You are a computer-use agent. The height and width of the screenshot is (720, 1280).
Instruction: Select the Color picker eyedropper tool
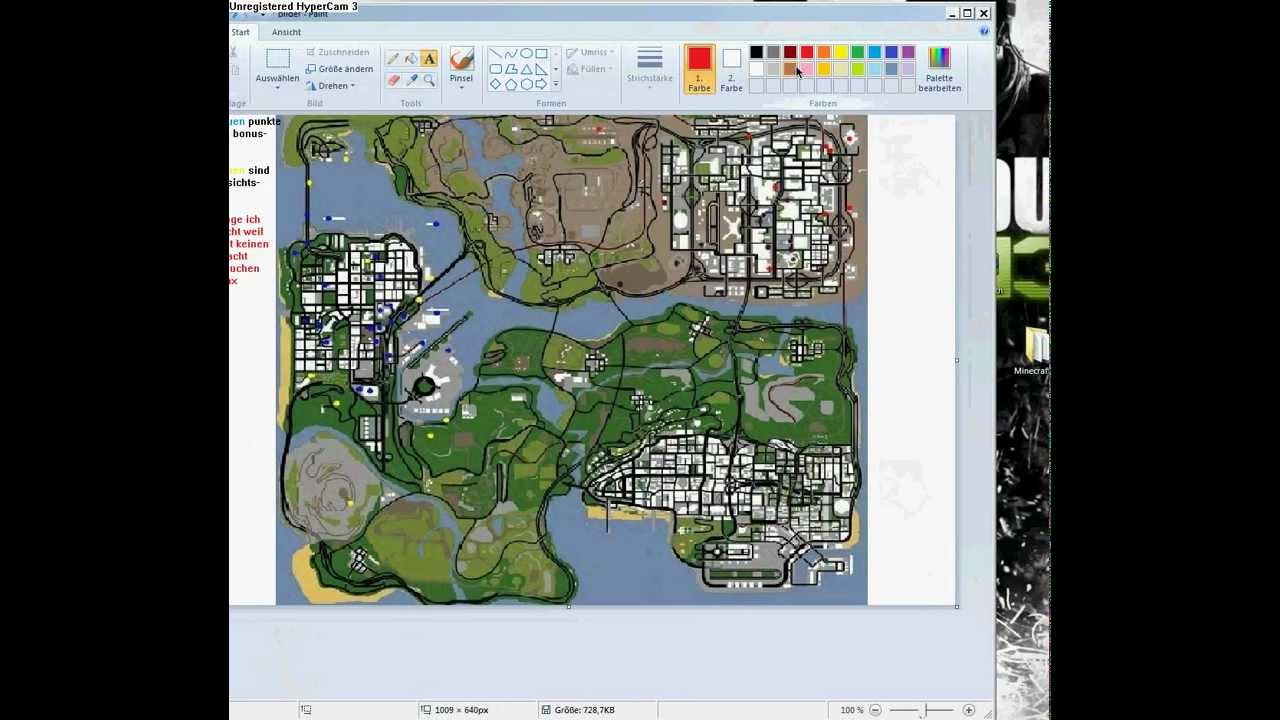[x=411, y=80]
